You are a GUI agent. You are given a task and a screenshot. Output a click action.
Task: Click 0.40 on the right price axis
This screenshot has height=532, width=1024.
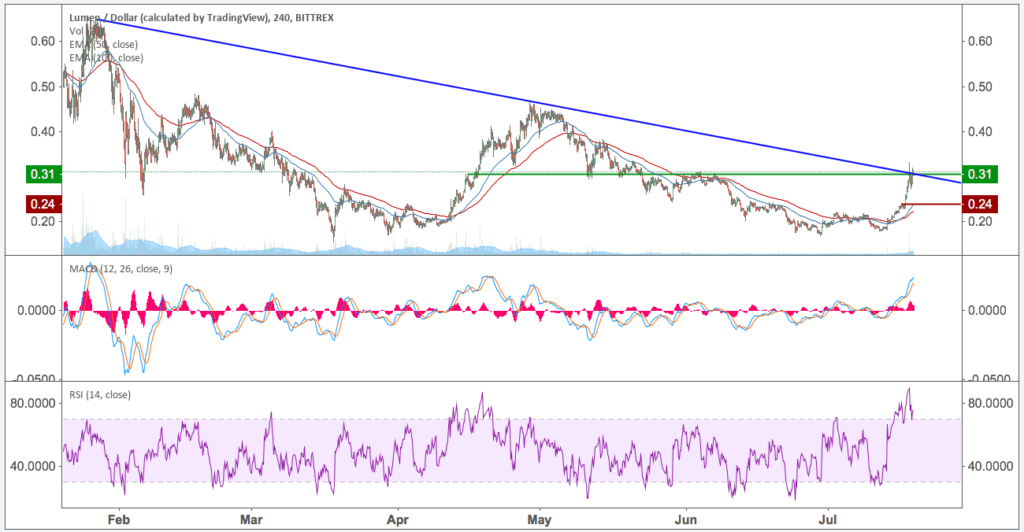click(x=980, y=132)
